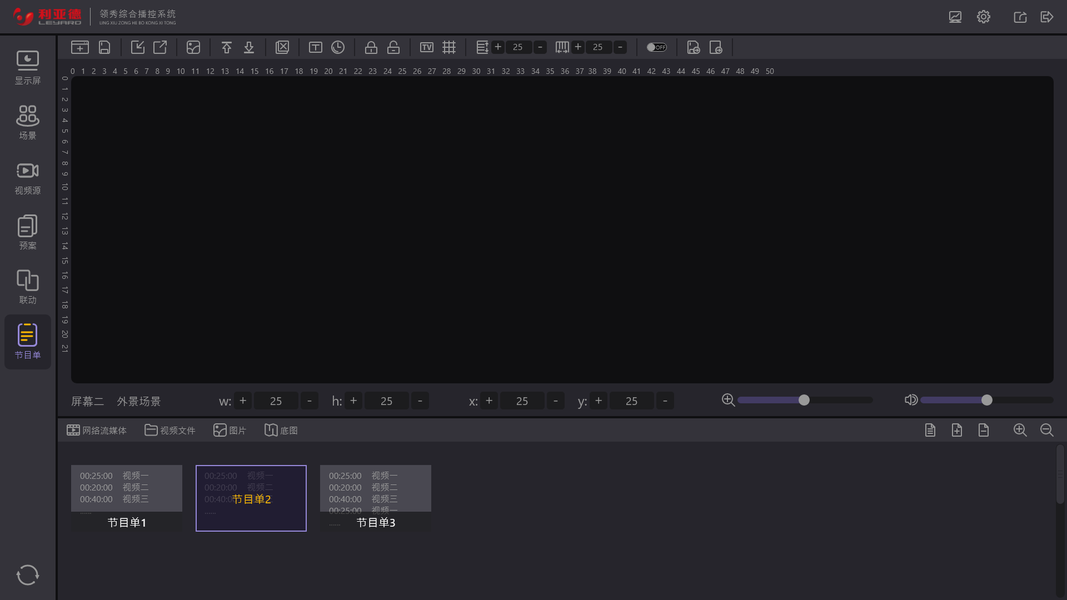This screenshot has height=600, width=1067.
Task: Click the new window toolbar icon
Action: 80,47
